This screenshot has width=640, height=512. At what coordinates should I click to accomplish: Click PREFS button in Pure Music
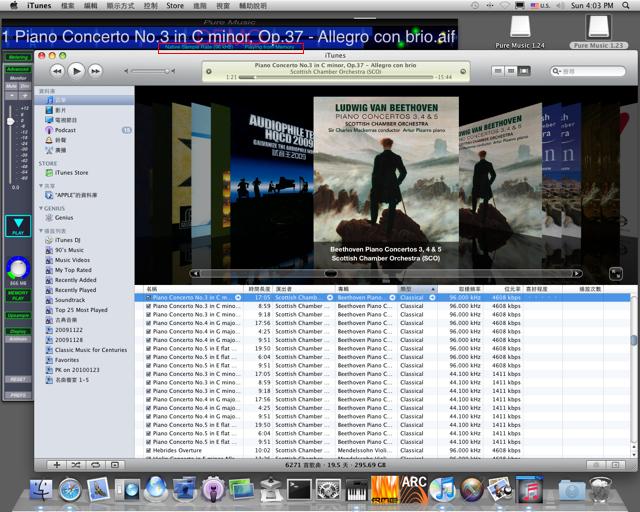coord(18,395)
